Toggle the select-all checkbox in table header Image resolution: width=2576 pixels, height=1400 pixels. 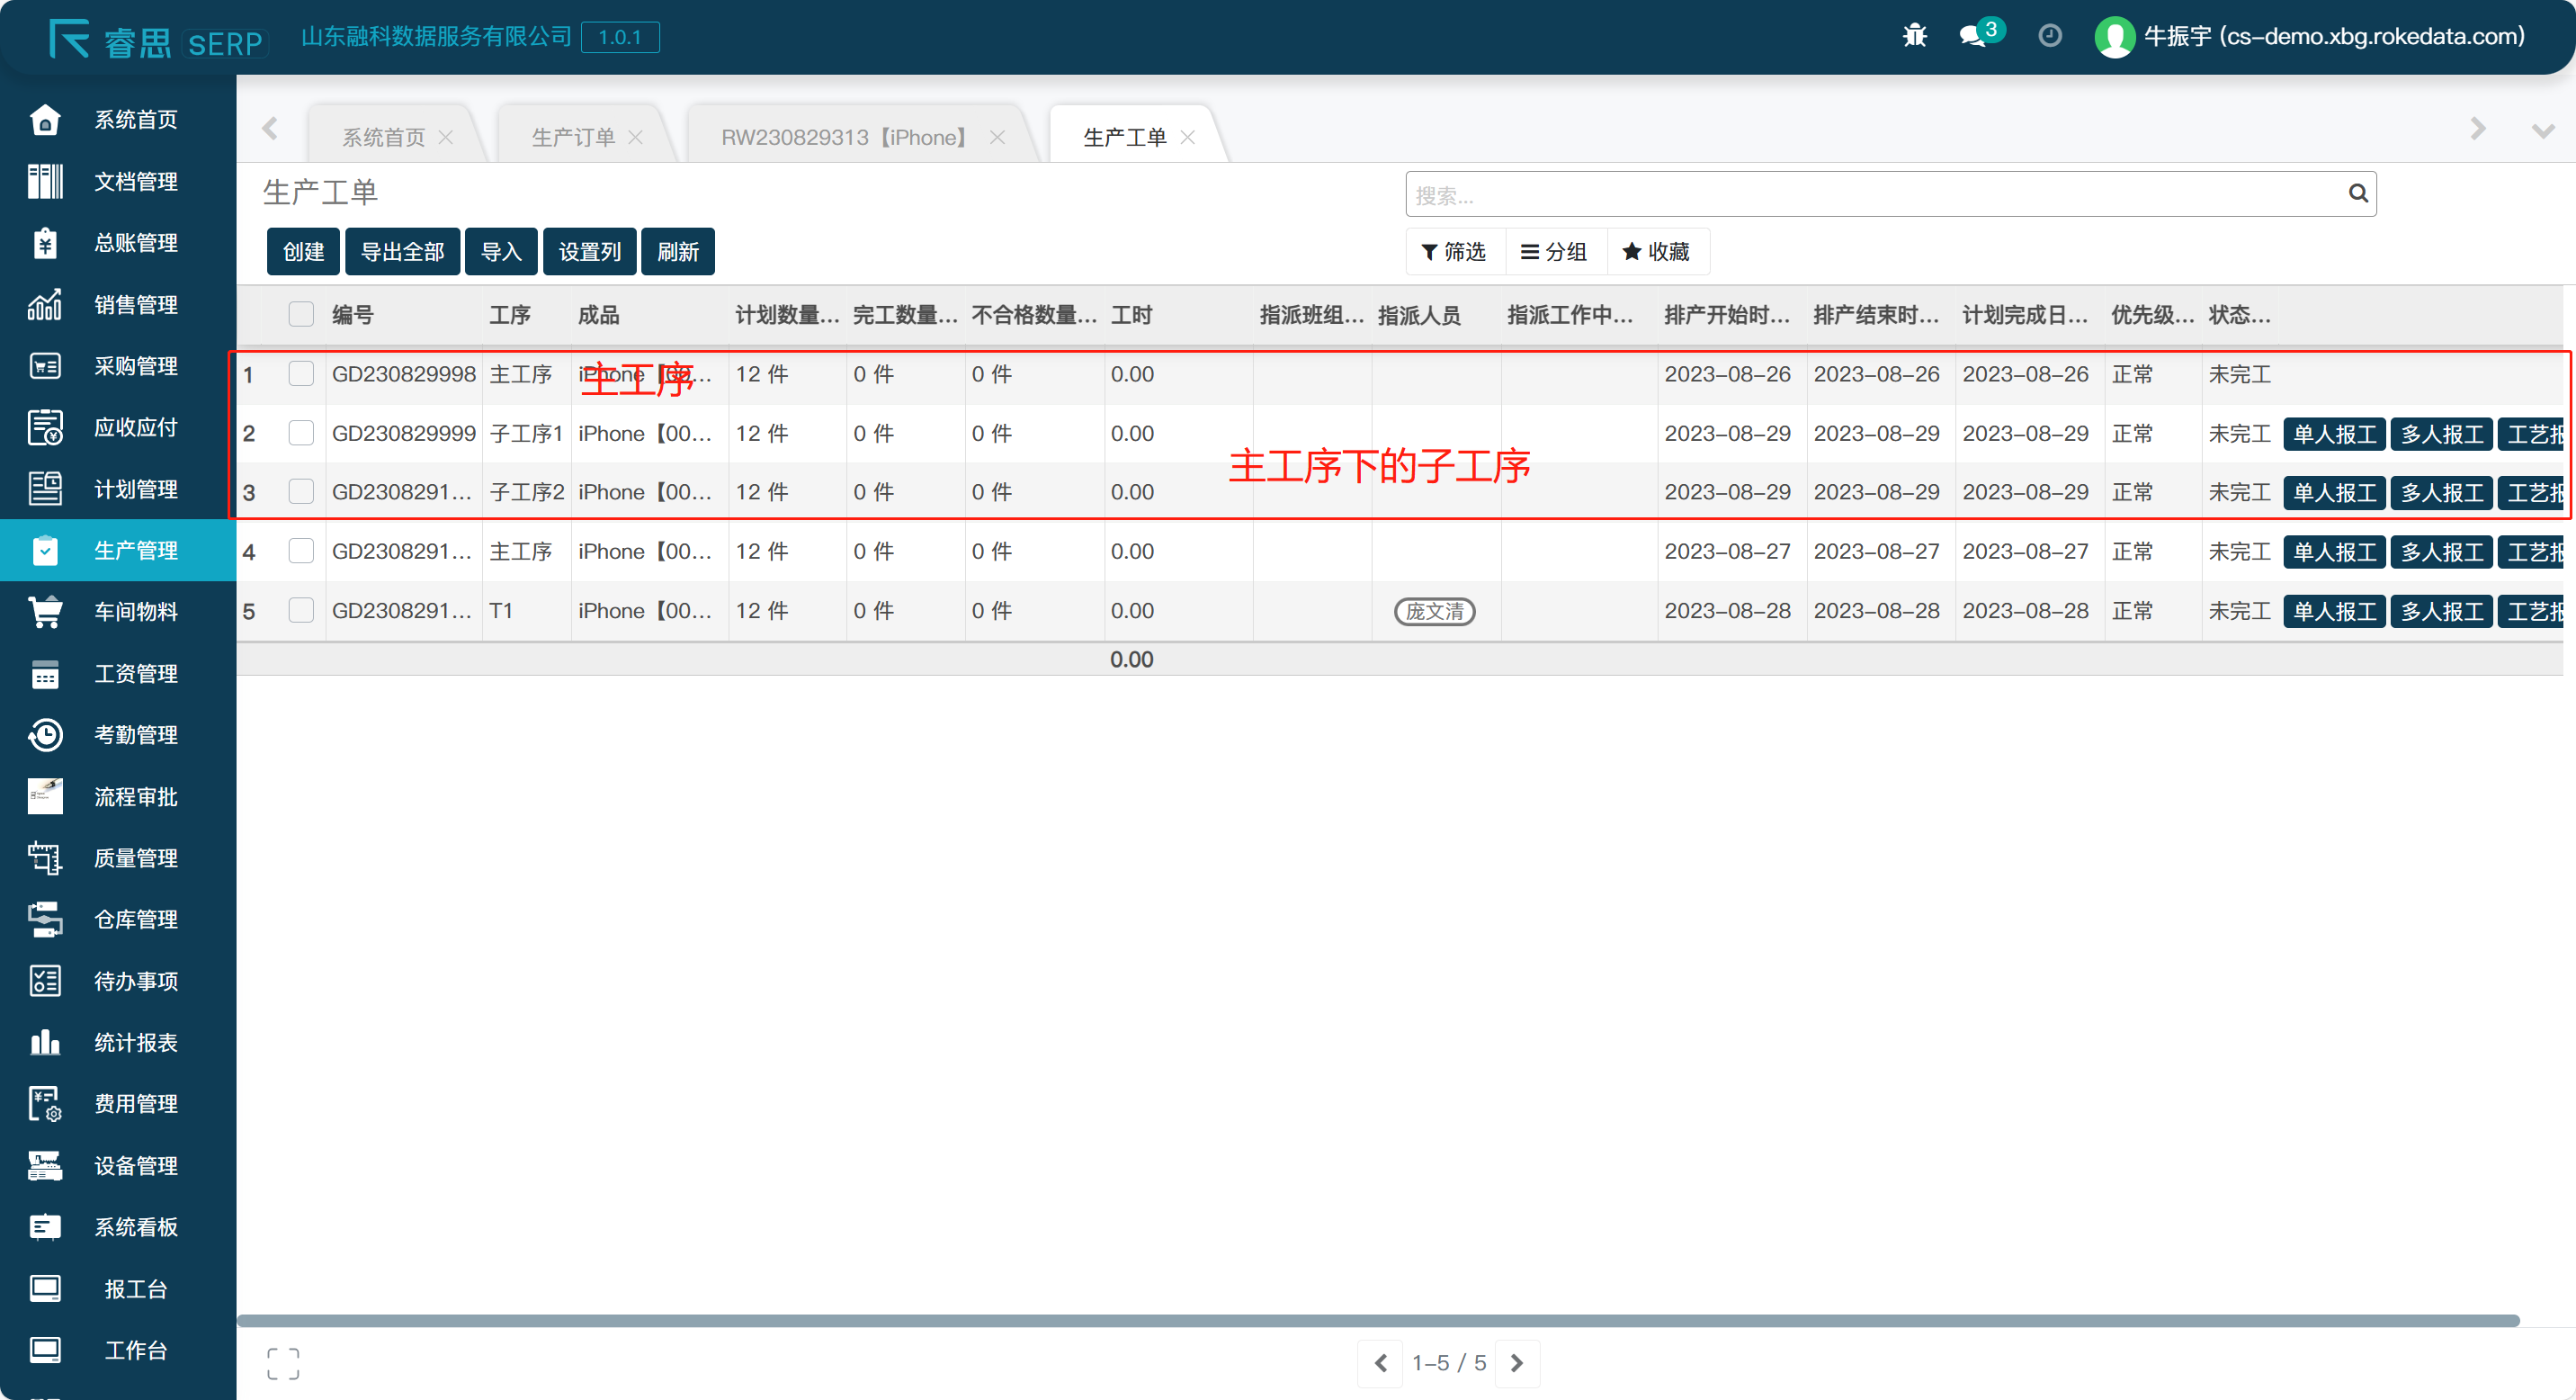pyautogui.click(x=301, y=315)
